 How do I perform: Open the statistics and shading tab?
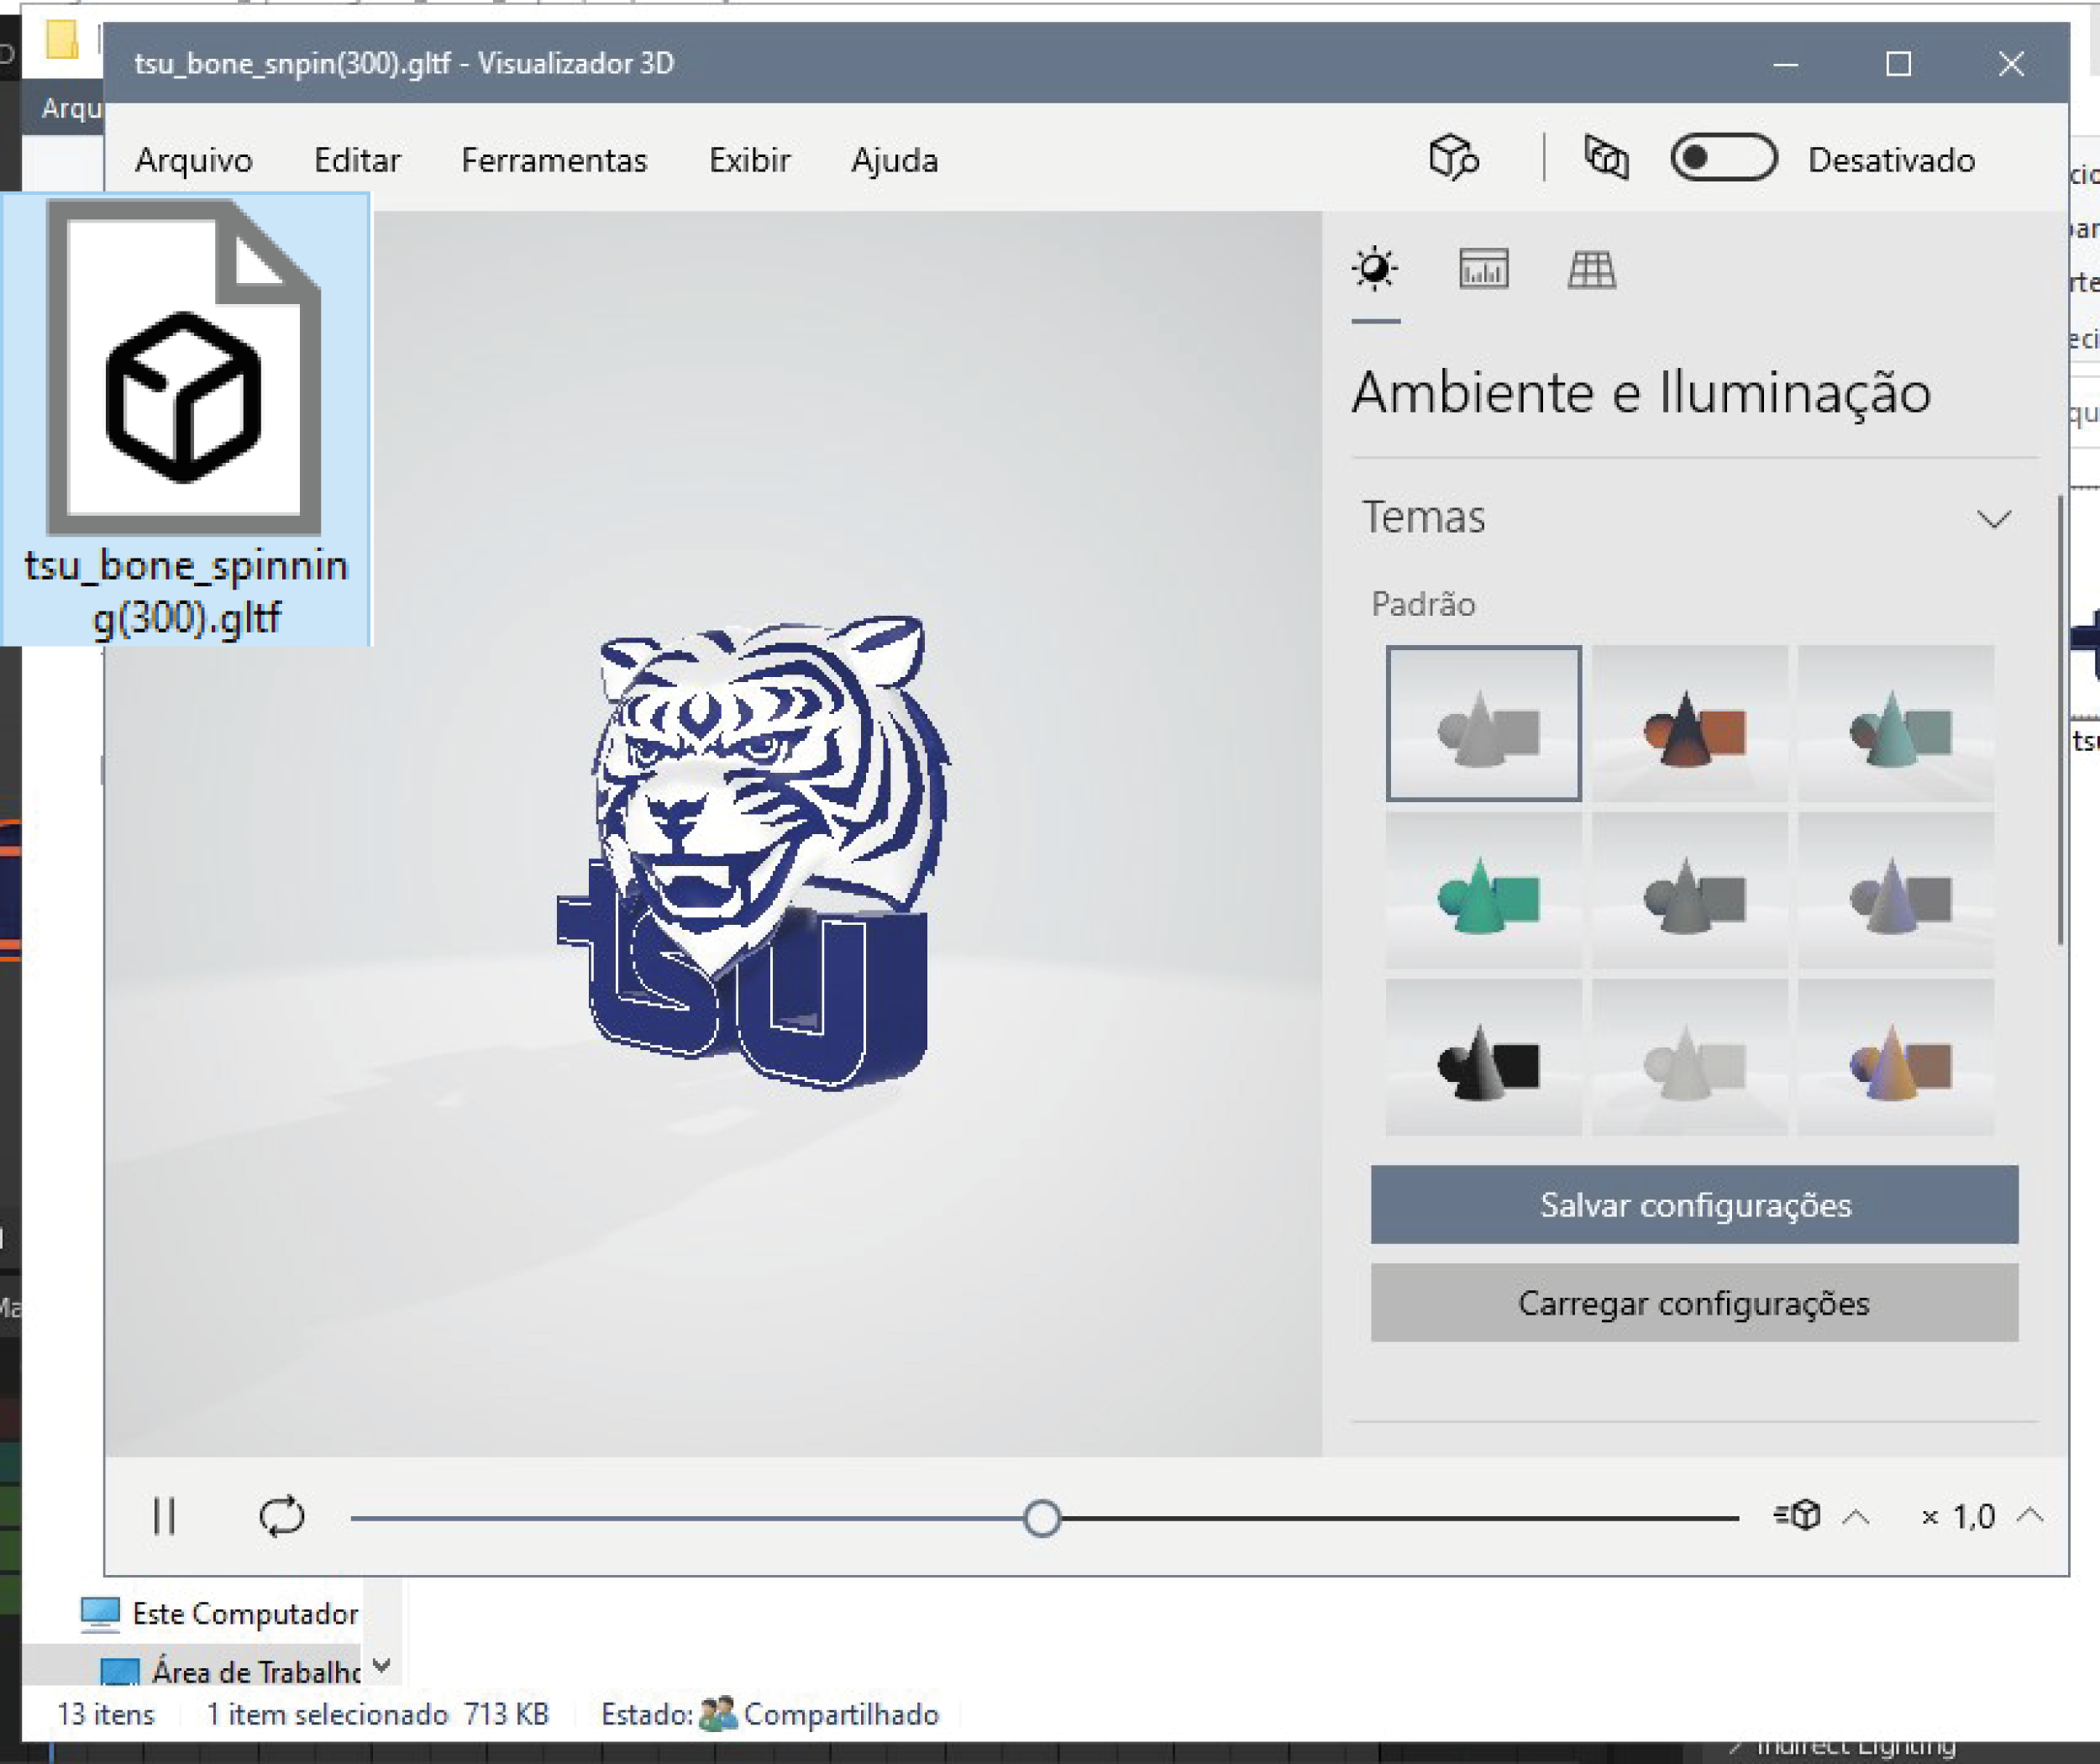click(1483, 269)
